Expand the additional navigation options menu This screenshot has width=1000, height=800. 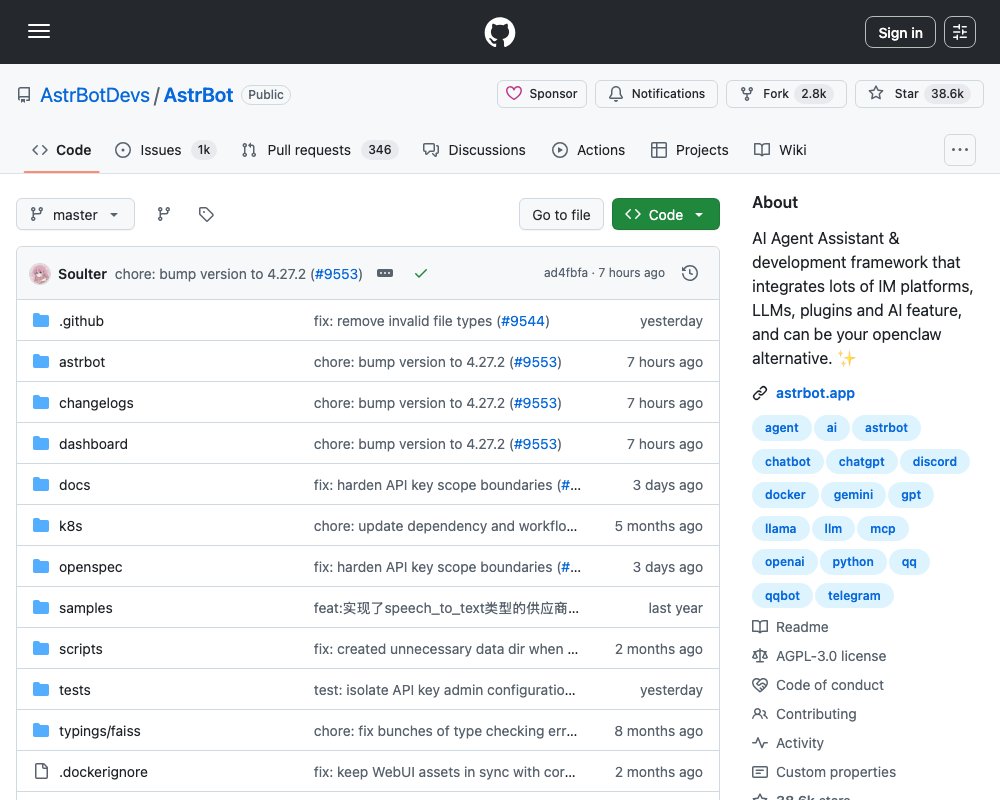click(x=960, y=150)
